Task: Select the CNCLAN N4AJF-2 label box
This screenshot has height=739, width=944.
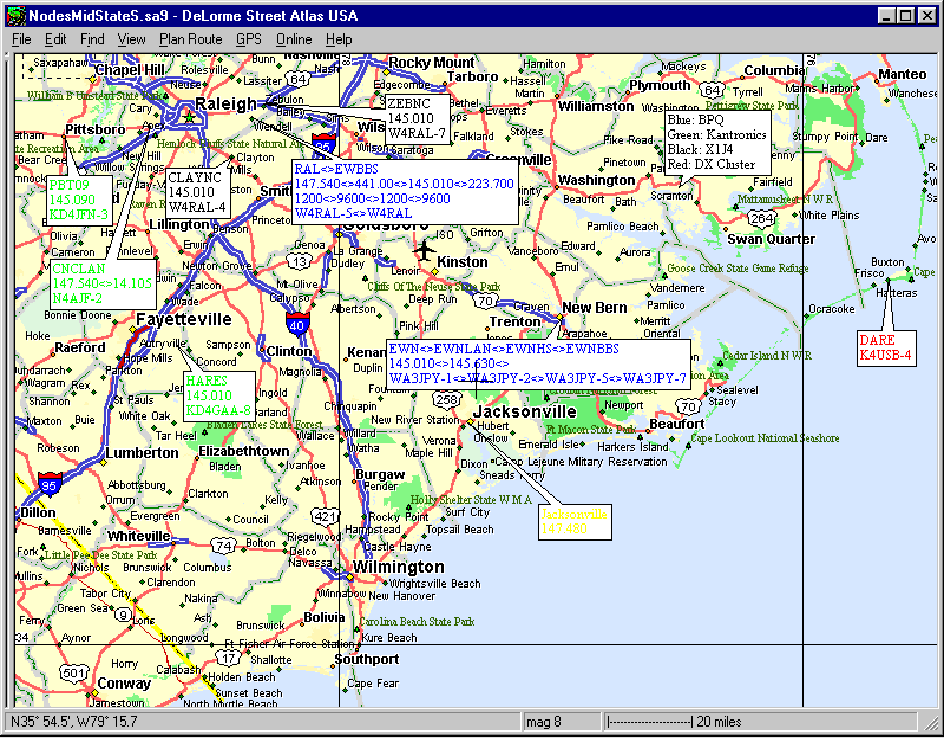Action: click(x=104, y=284)
